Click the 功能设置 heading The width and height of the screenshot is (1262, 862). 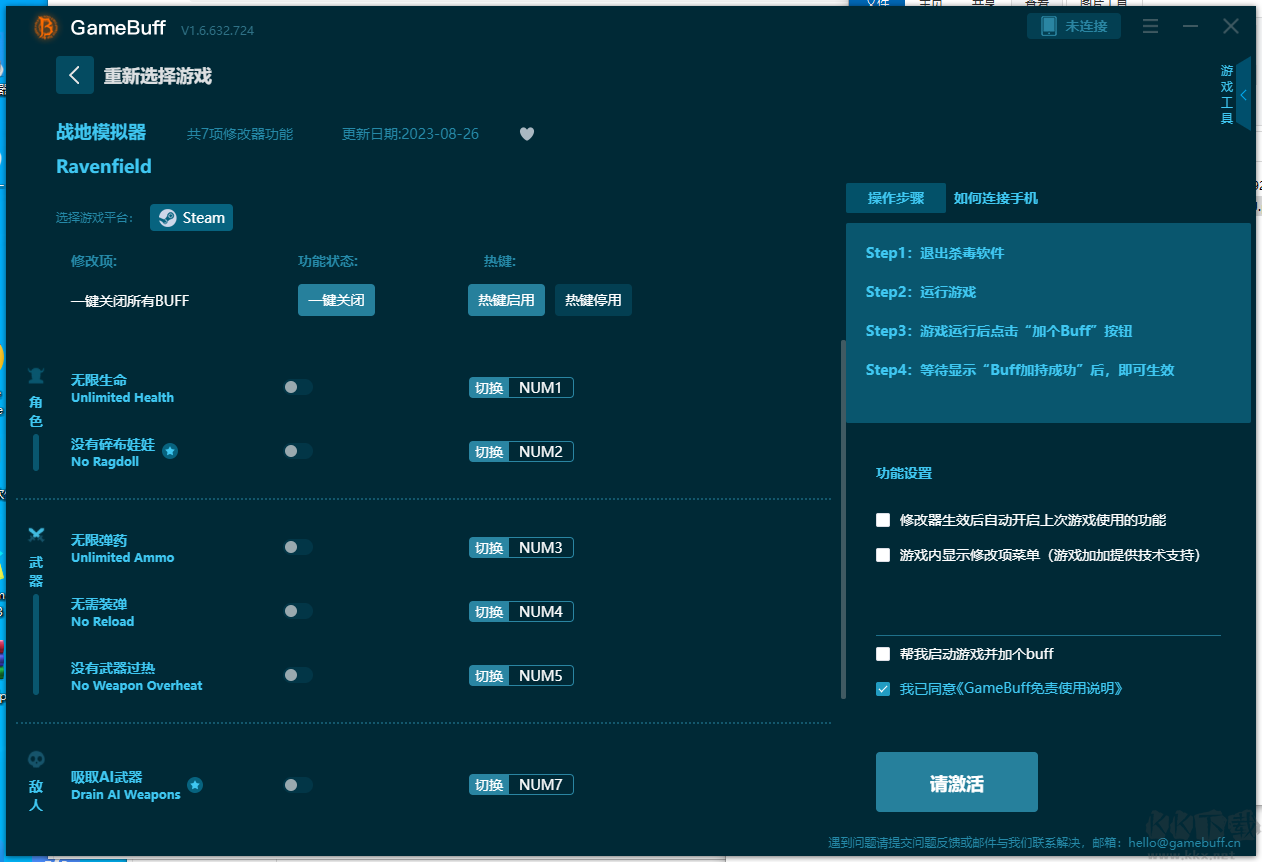(x=904, y=473)
